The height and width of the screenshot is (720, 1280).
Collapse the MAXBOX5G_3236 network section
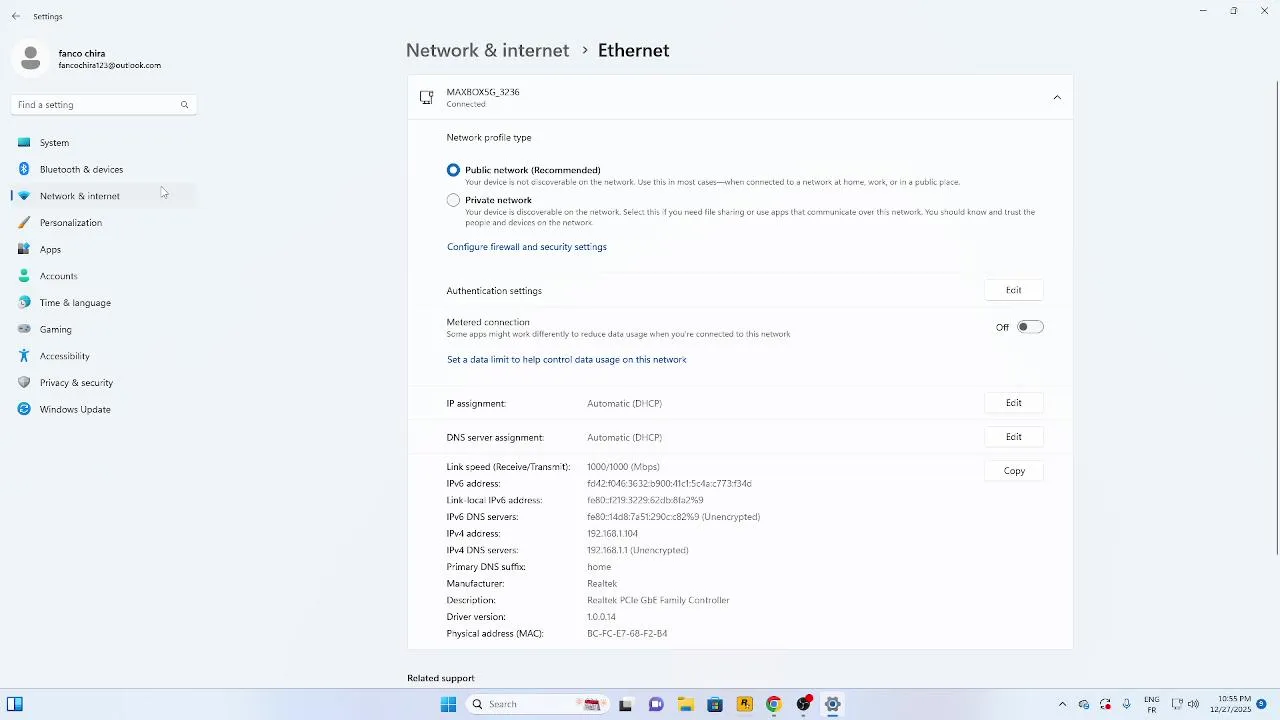(1057, 98)
